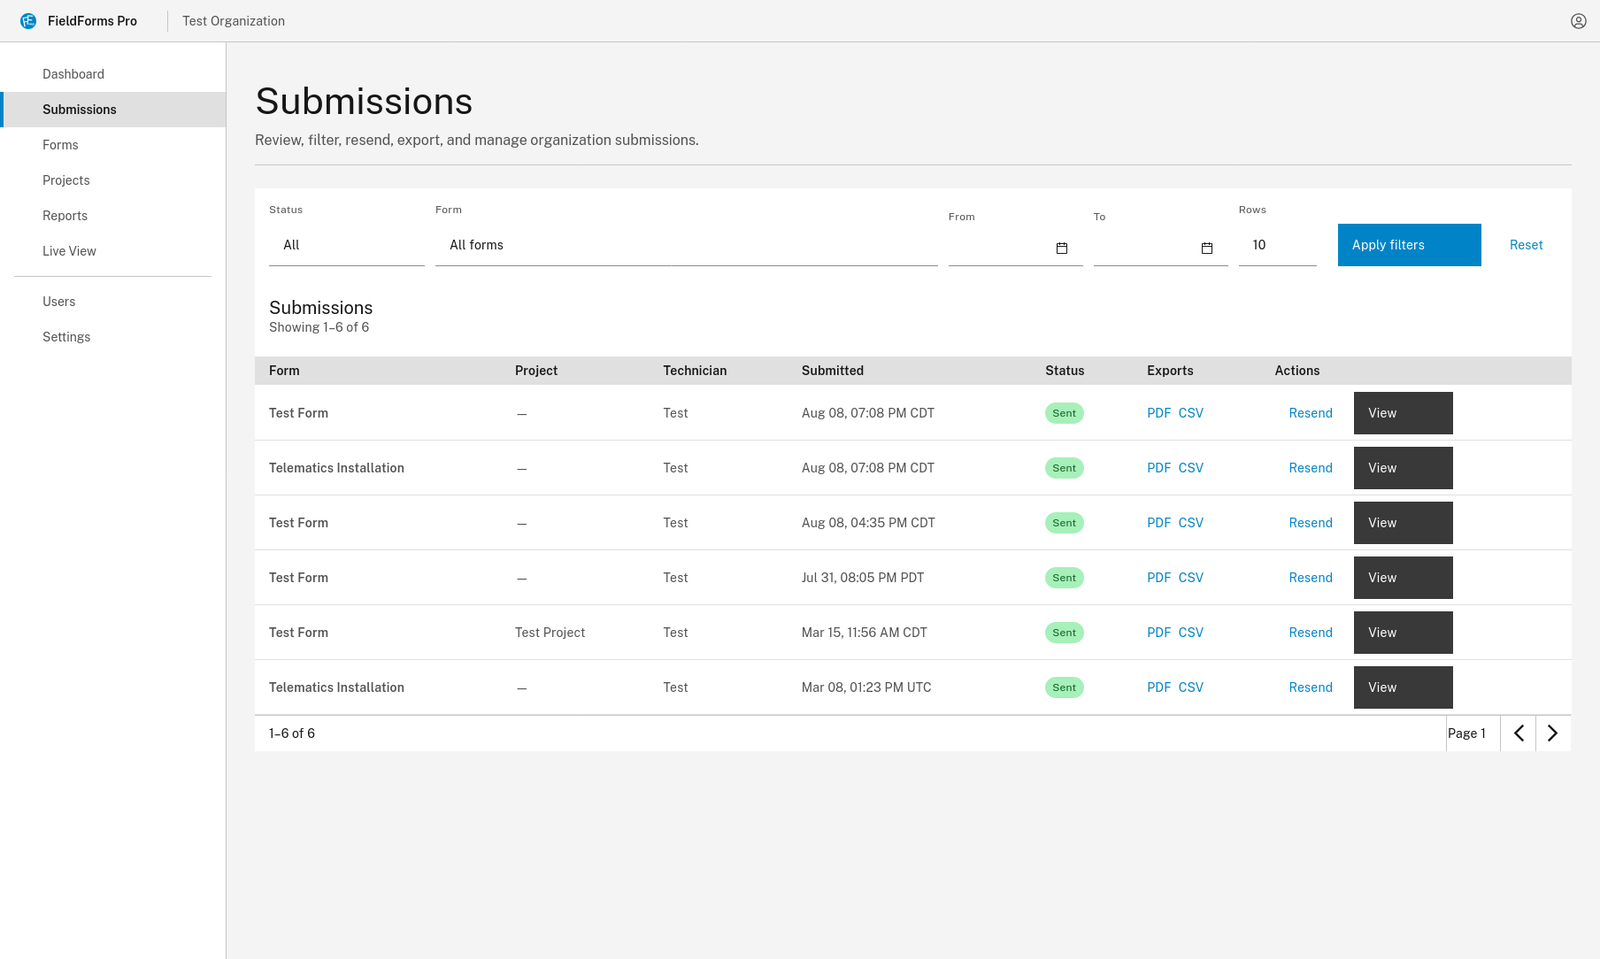The width and height of the screenshot is (1600, 959).
Task: Resend the Aug 08 Telematics Installation submission
Action: click(x=1310, y=468)
